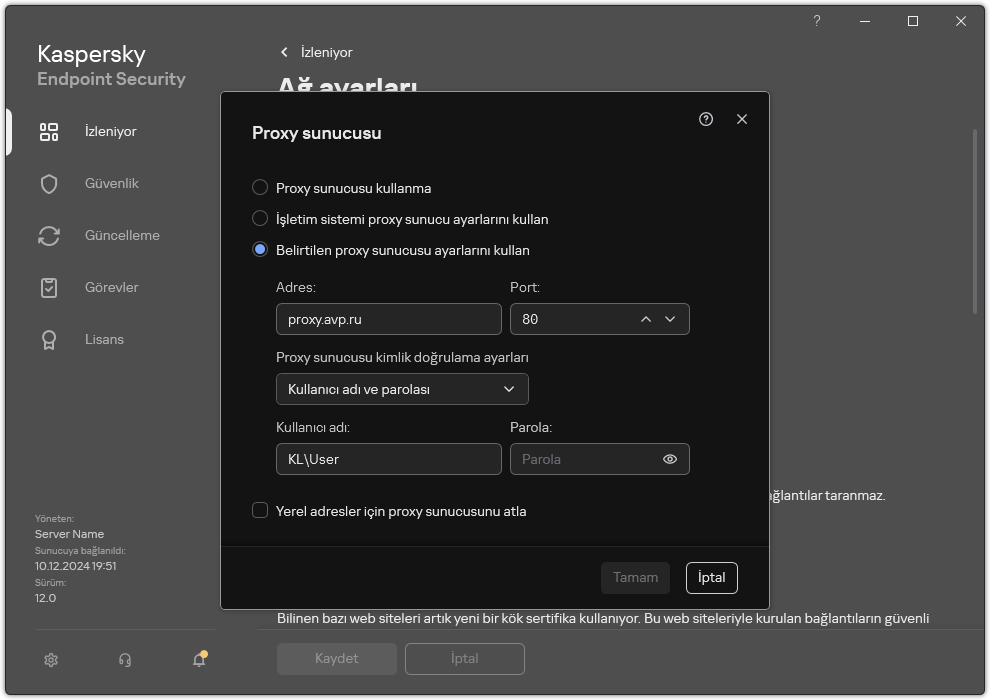990x700 pixels.
Task: Reveal the password with the eye icon
Action: click(x=668, y=459)
